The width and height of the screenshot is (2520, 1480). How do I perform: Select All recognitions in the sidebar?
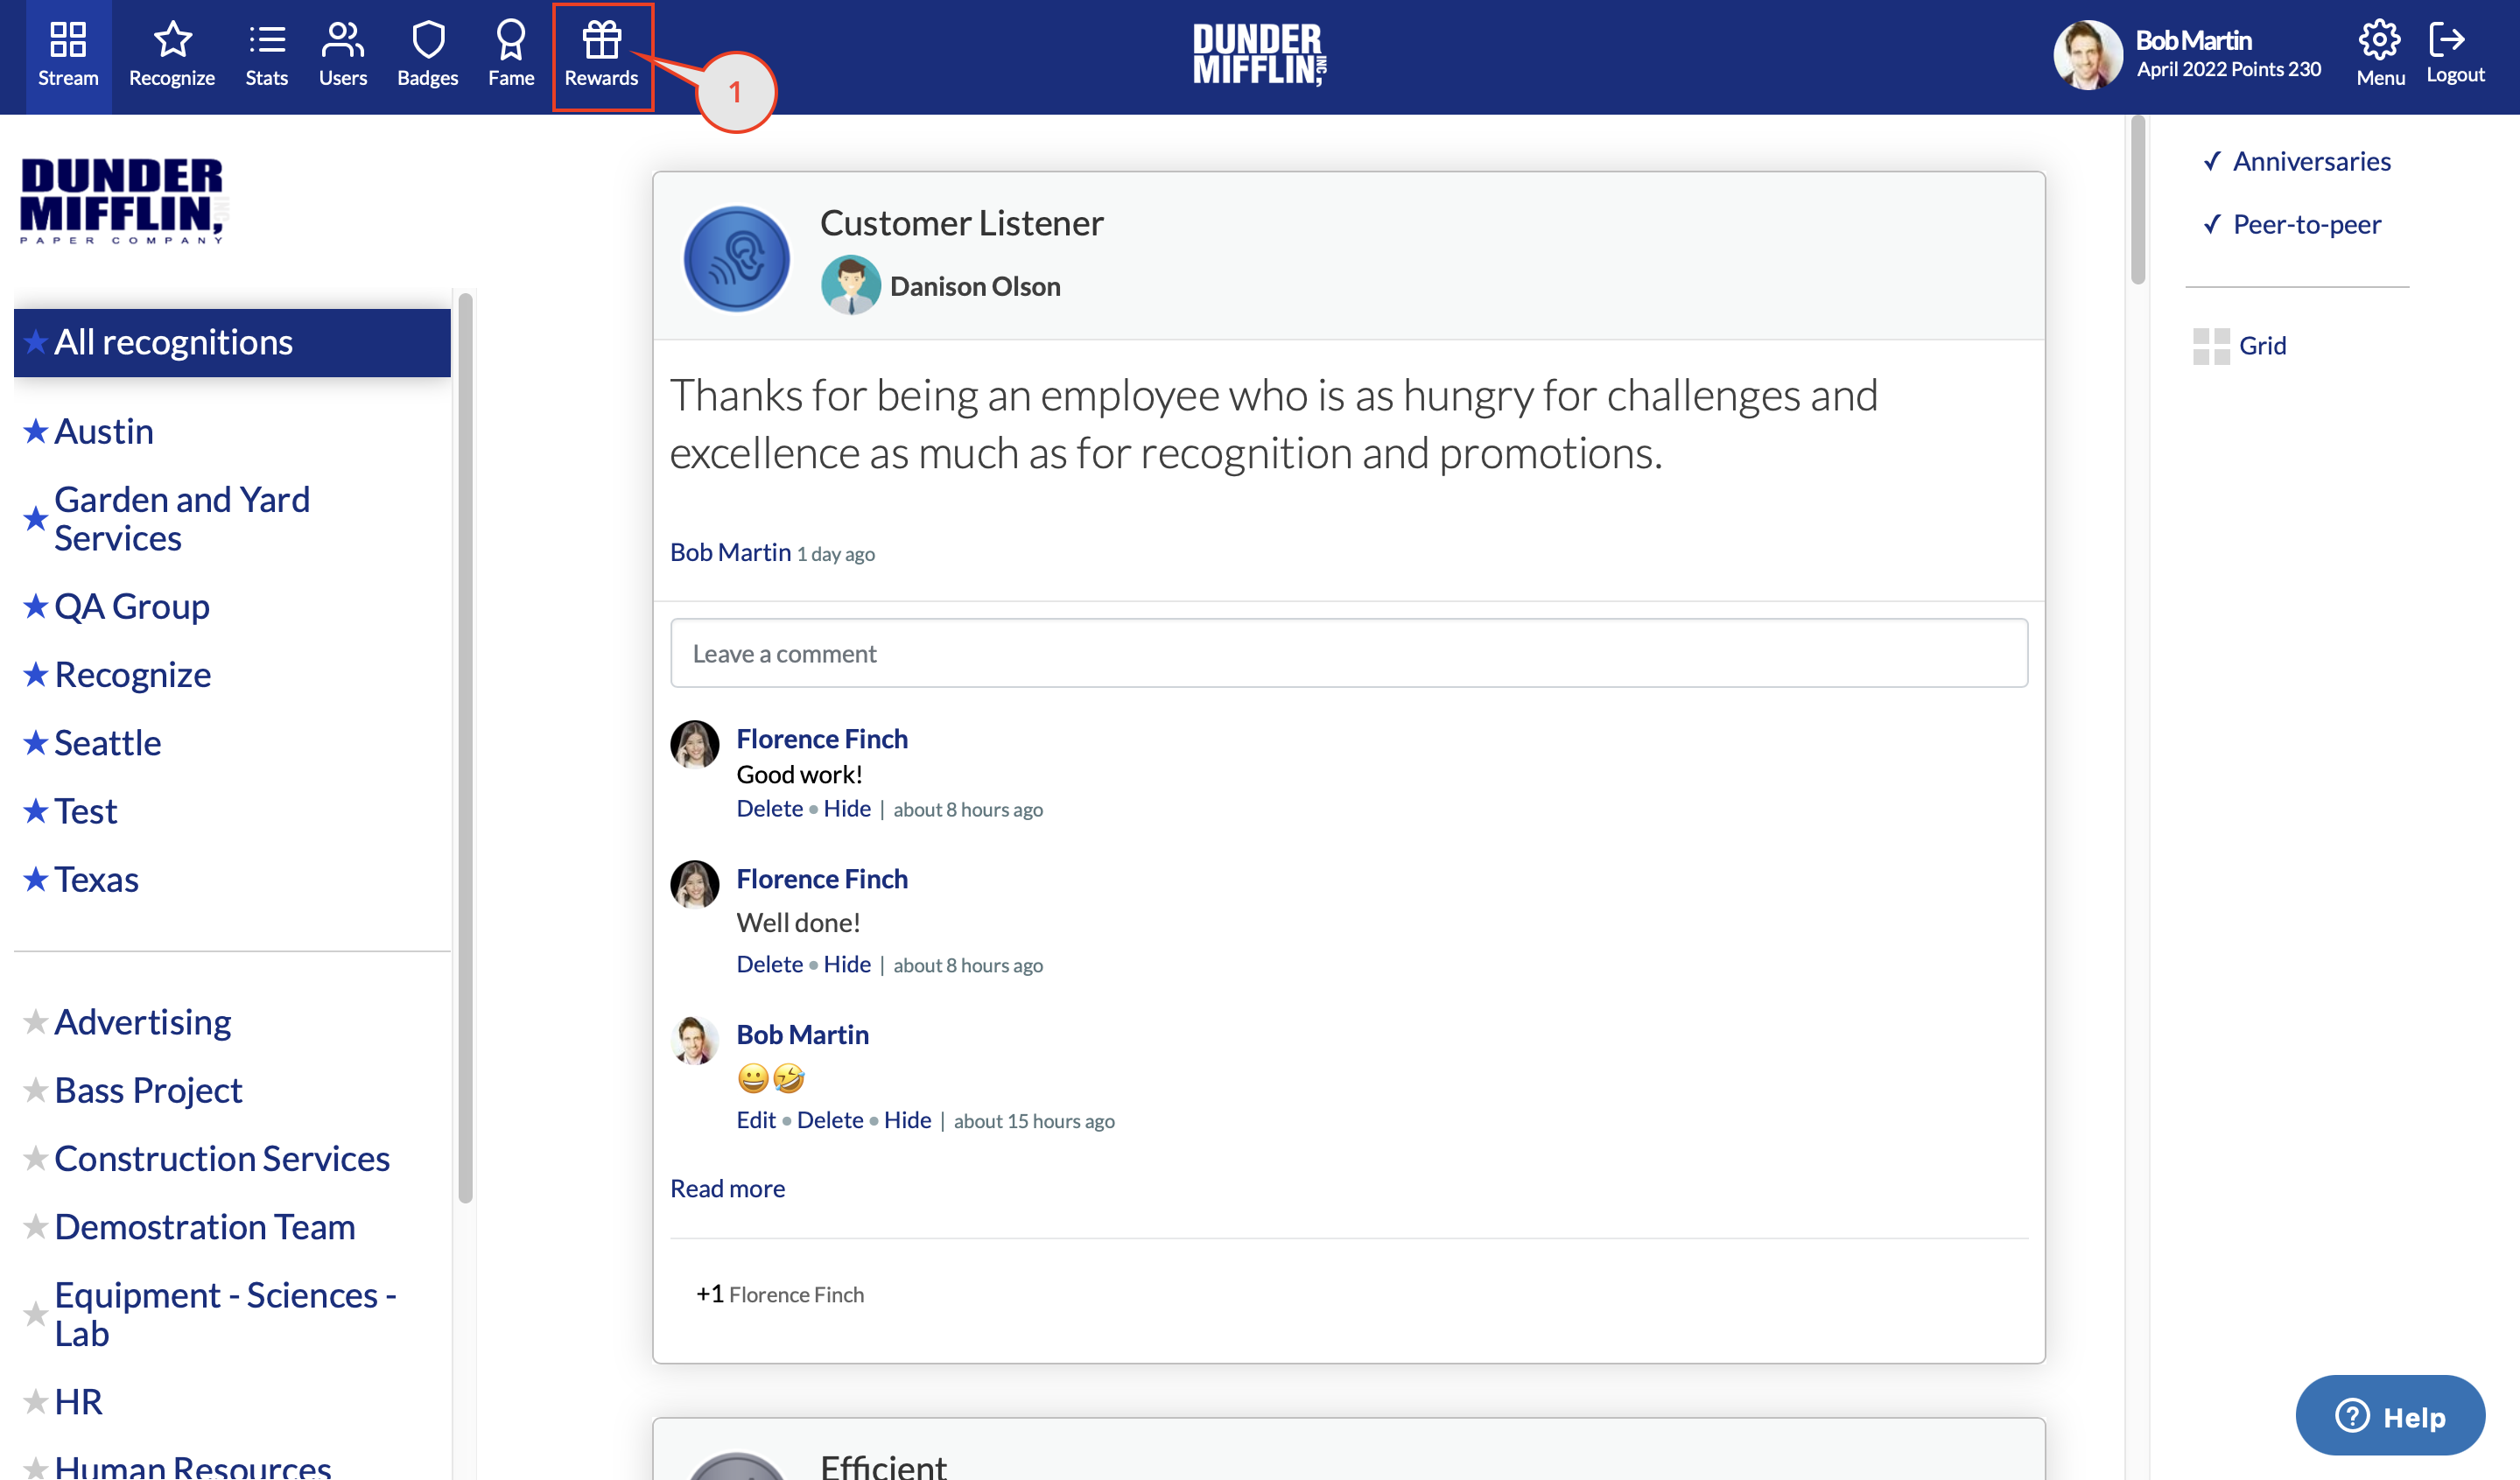232,343
